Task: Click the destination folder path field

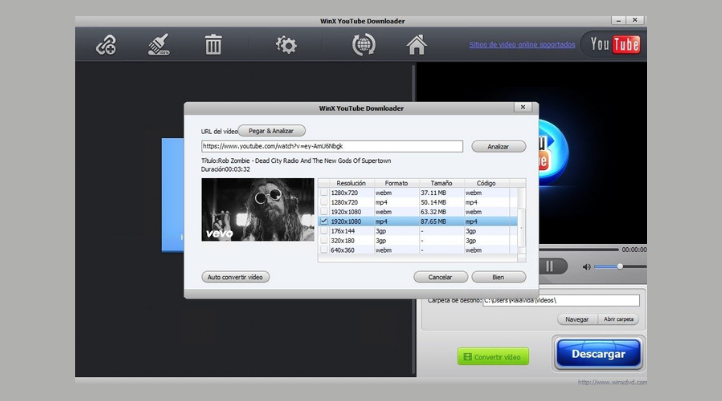Action: [561, 300]
